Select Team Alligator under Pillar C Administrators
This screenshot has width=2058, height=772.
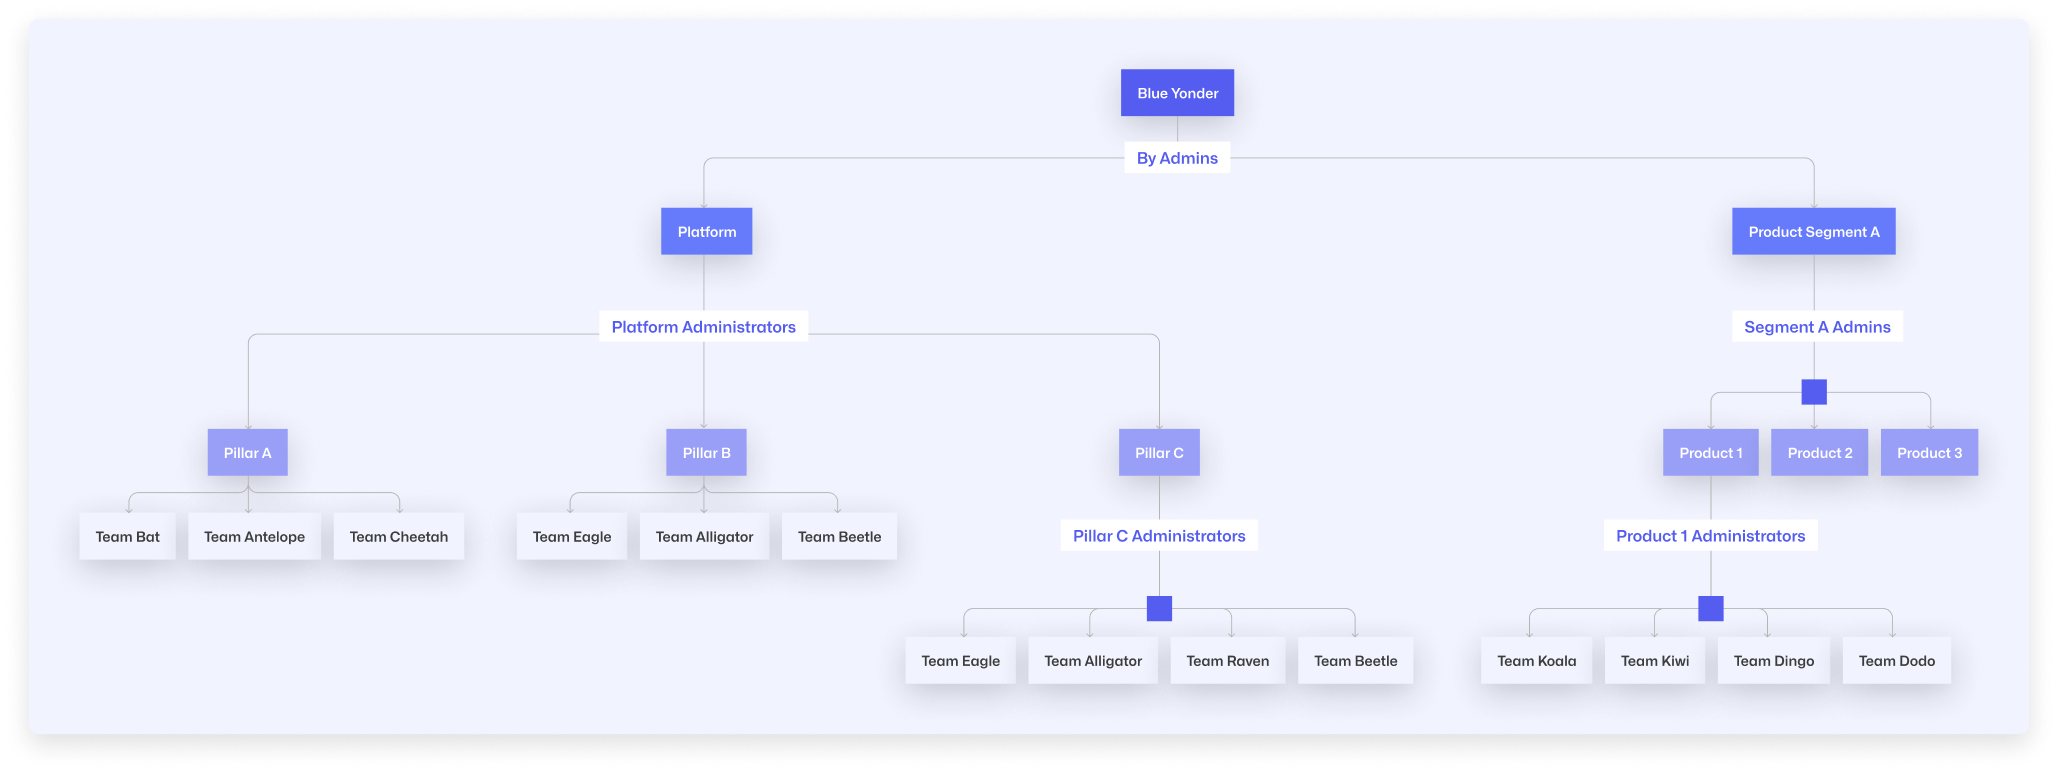pyautogui.click(x=1092, y=660)
